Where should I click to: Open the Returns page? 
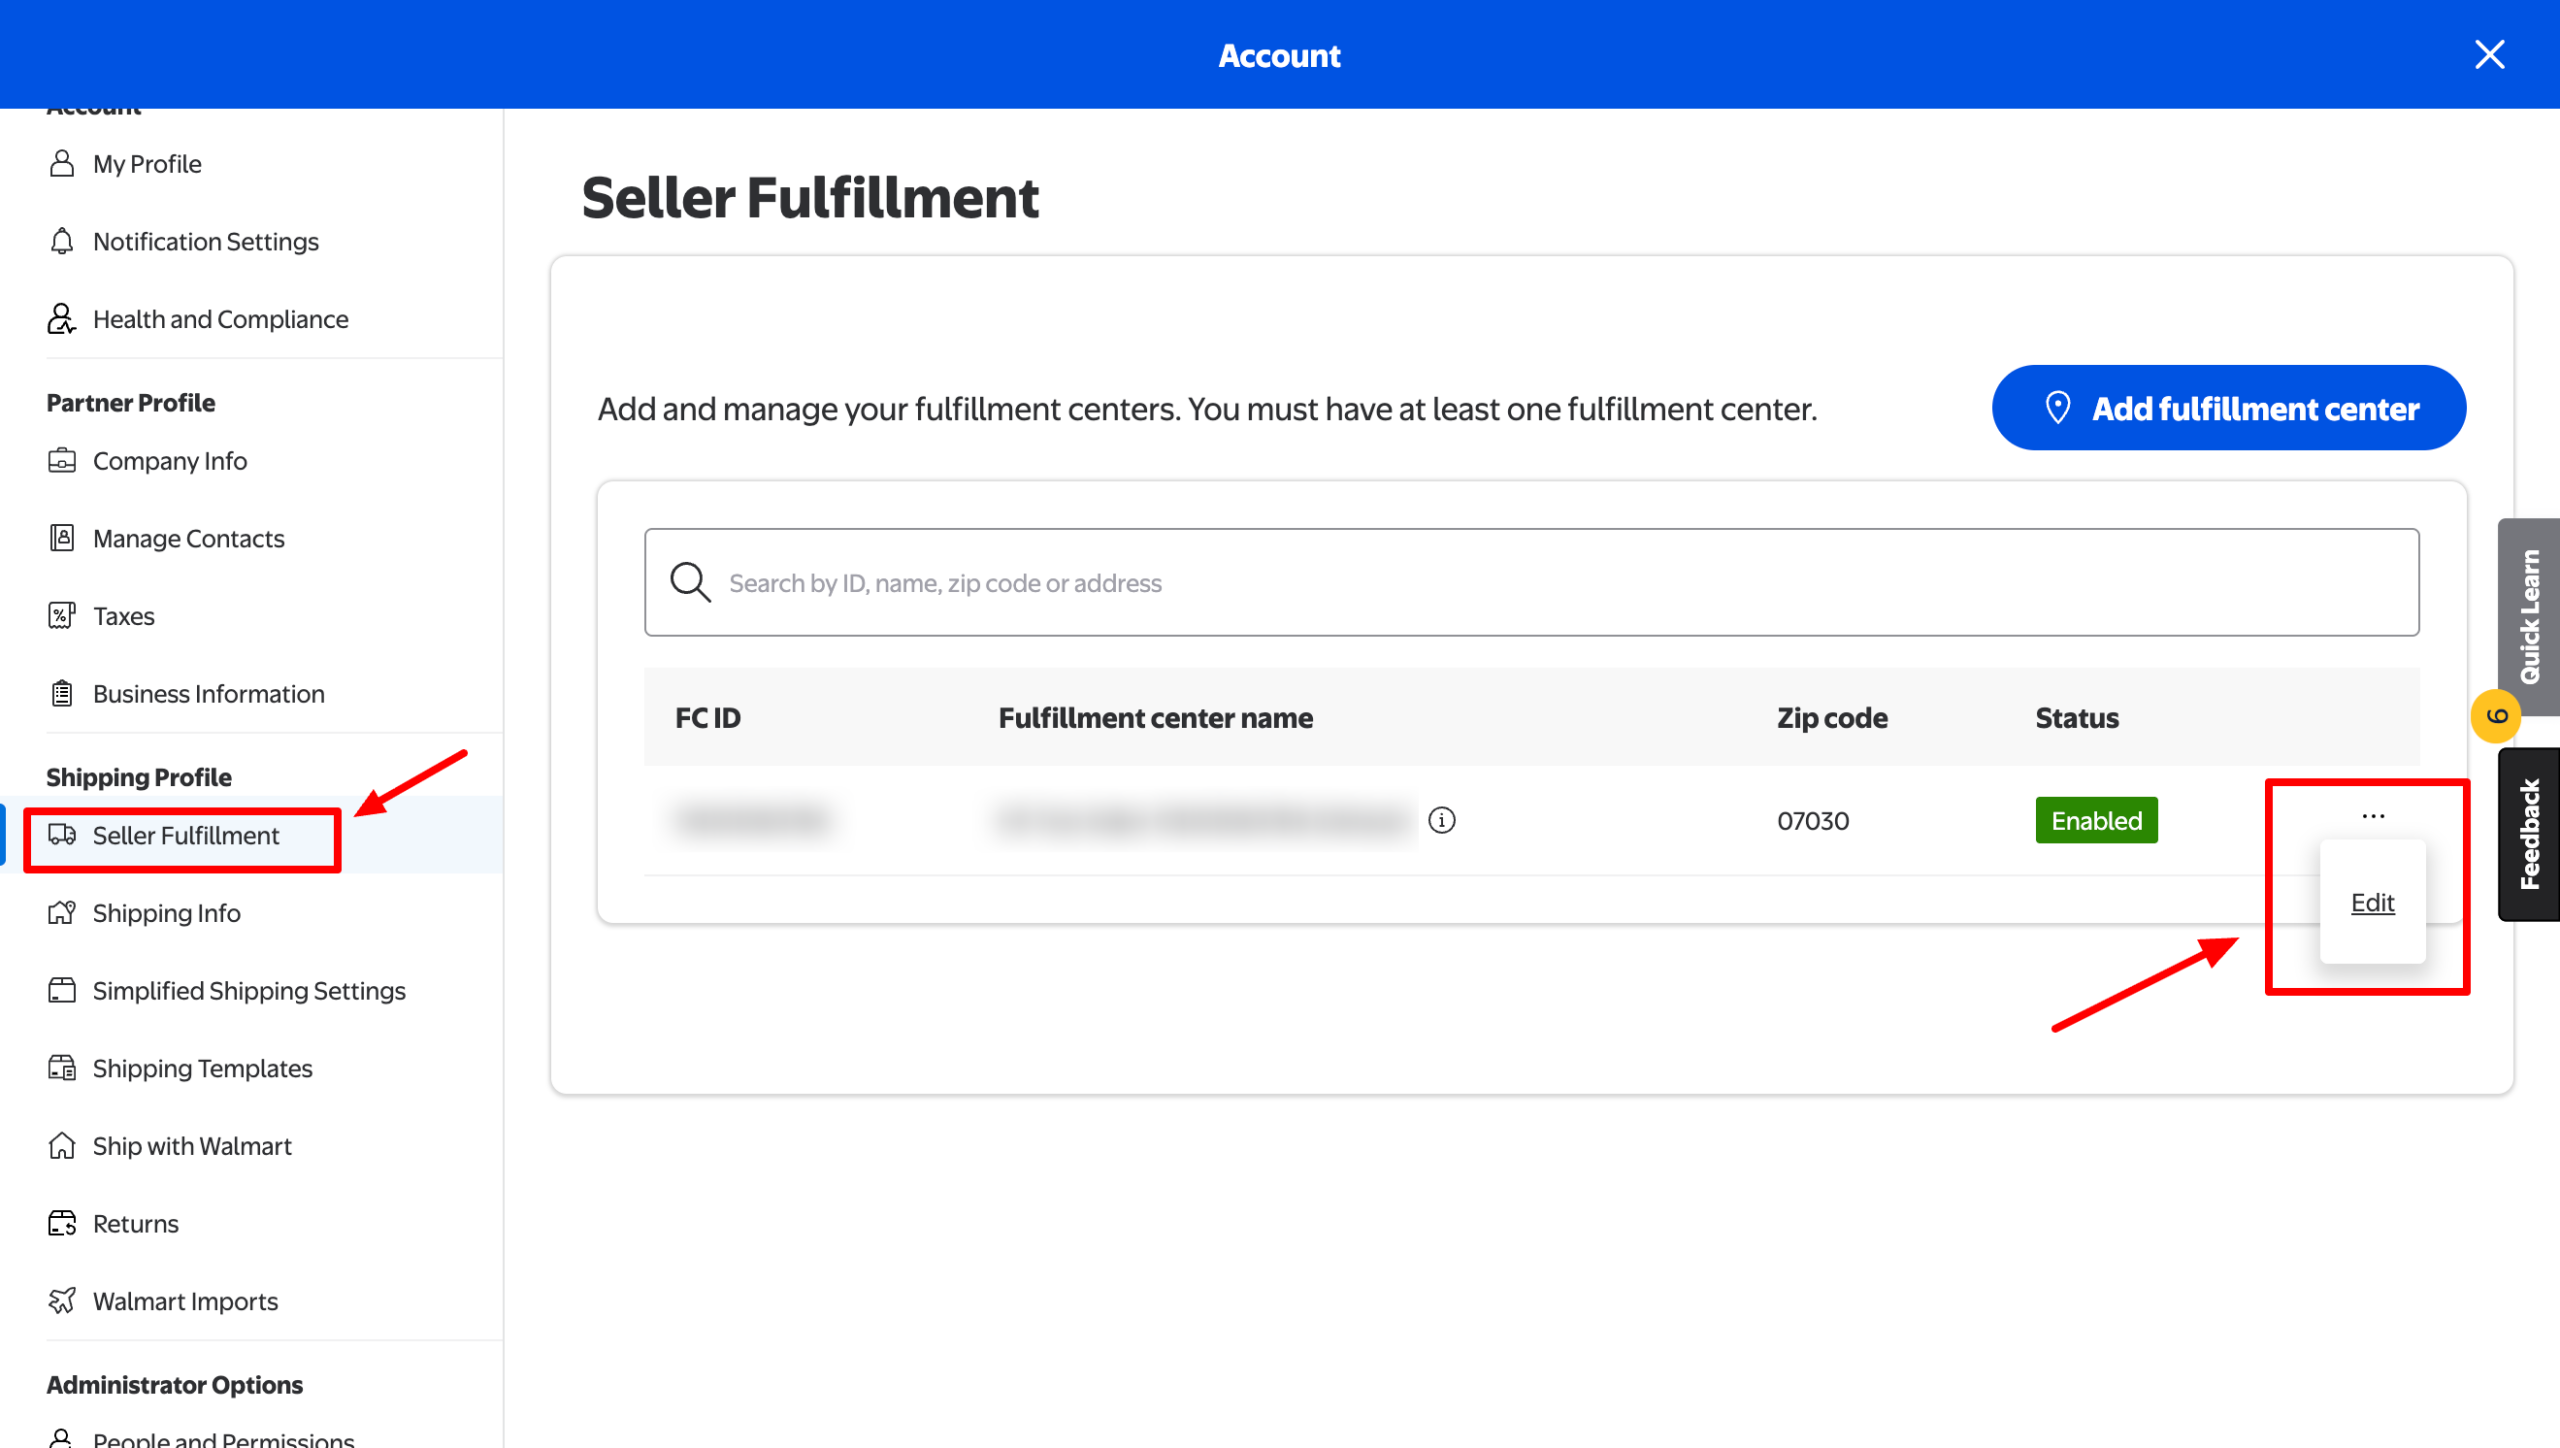[136, 1224]
